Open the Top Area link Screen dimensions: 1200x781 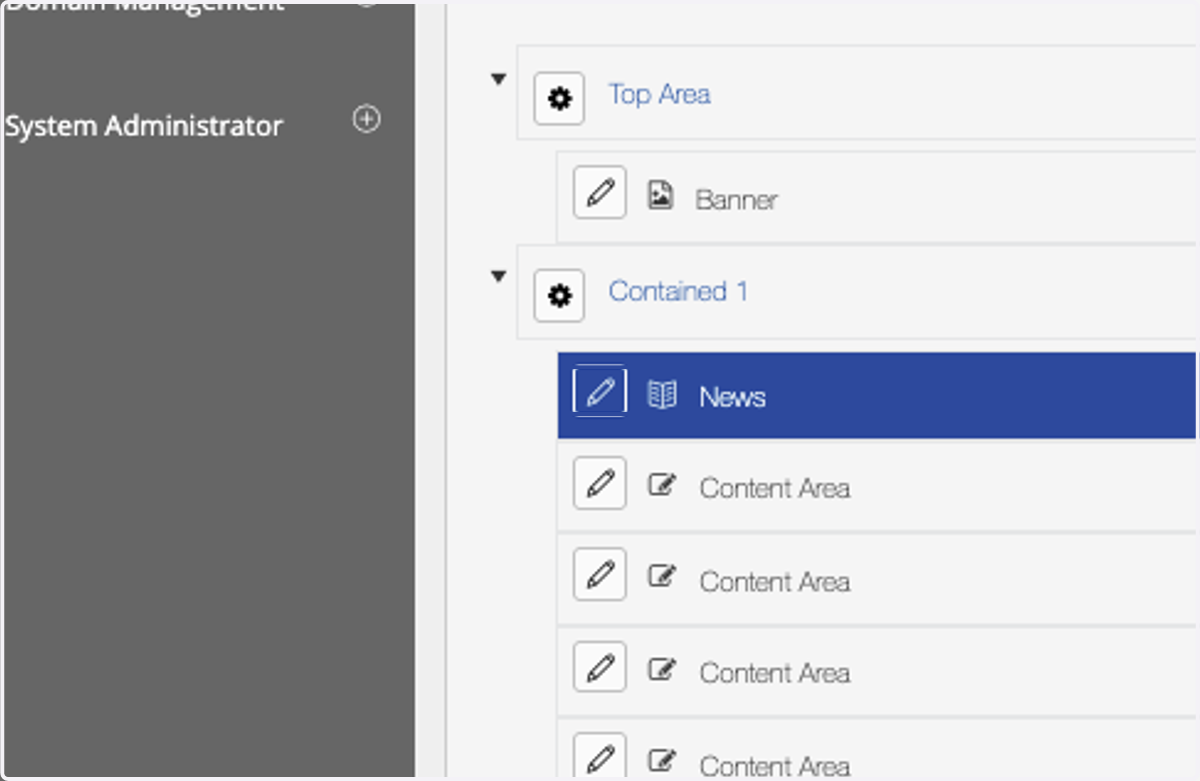pos(660,94)
